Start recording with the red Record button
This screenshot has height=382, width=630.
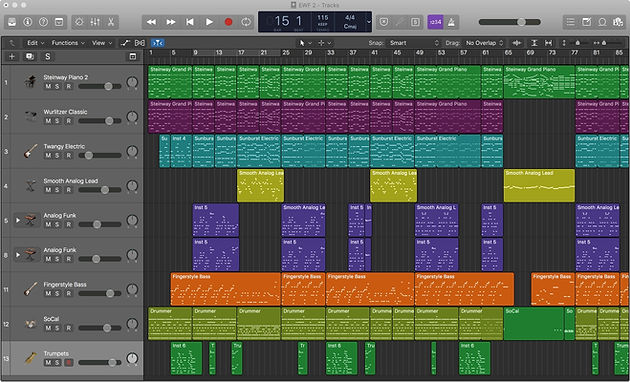228,22
